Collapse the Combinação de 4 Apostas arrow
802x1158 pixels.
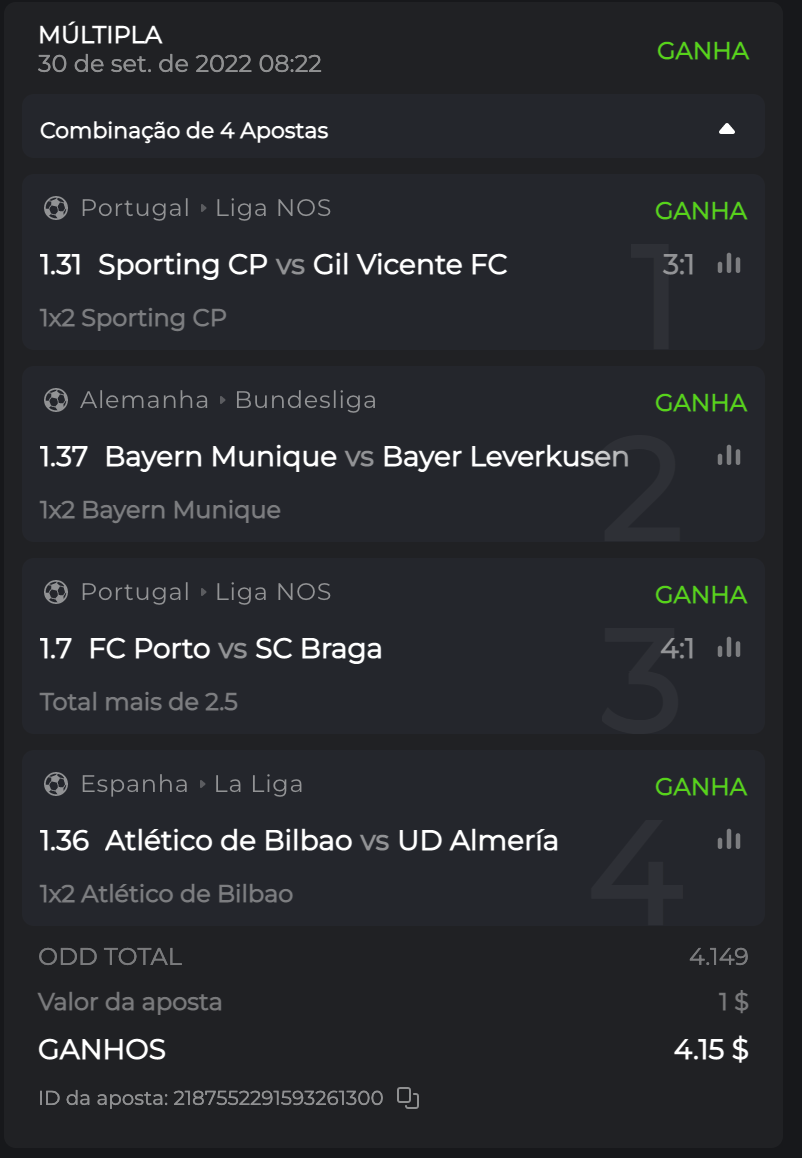pyautogui.click(x=727, y=129)
